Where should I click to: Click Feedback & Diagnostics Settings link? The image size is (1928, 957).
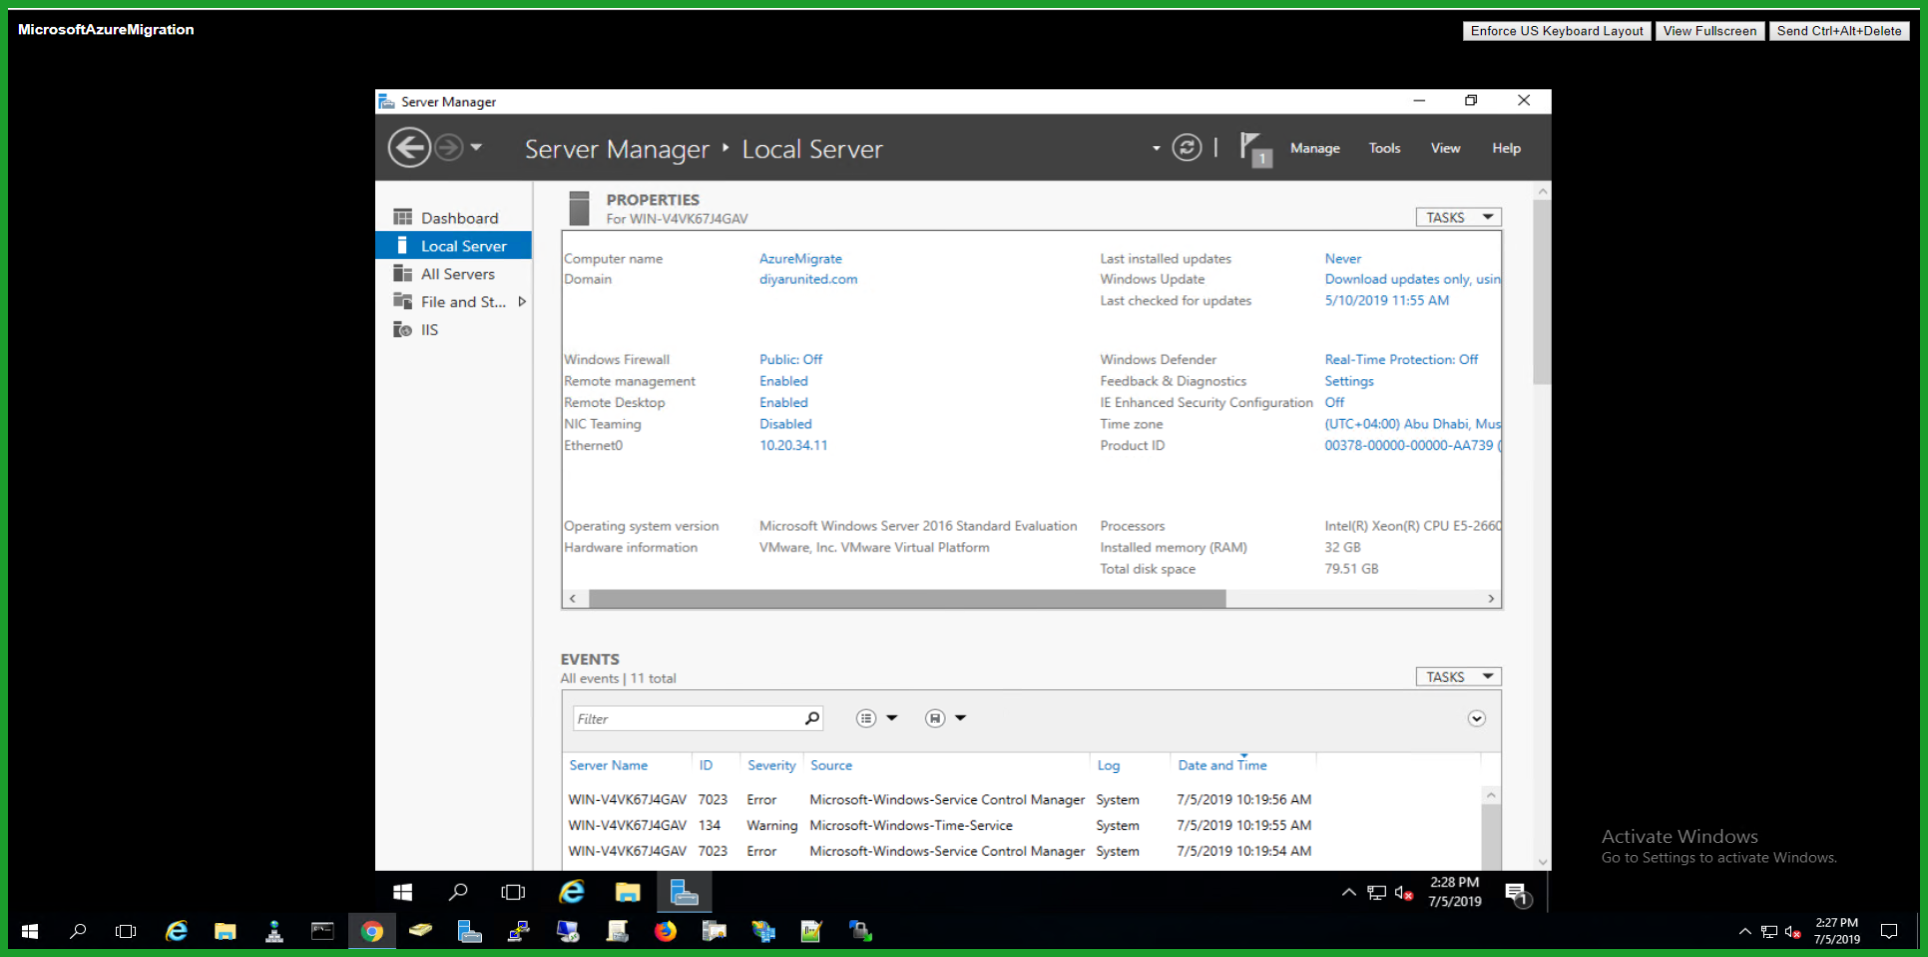(x=1349, y=381)
